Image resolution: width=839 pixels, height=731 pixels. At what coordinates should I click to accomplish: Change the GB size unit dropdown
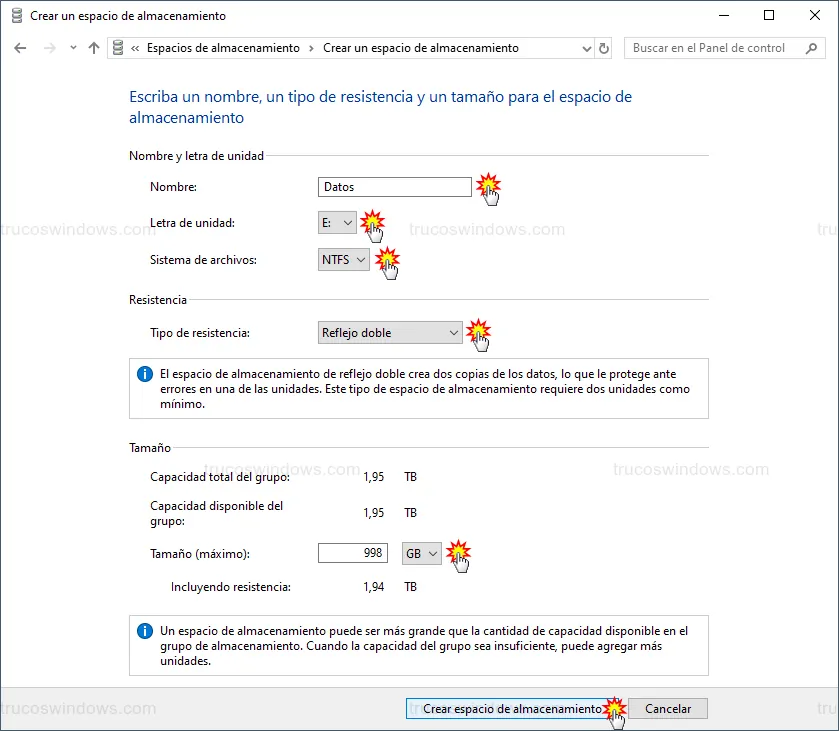coord(421,554)
